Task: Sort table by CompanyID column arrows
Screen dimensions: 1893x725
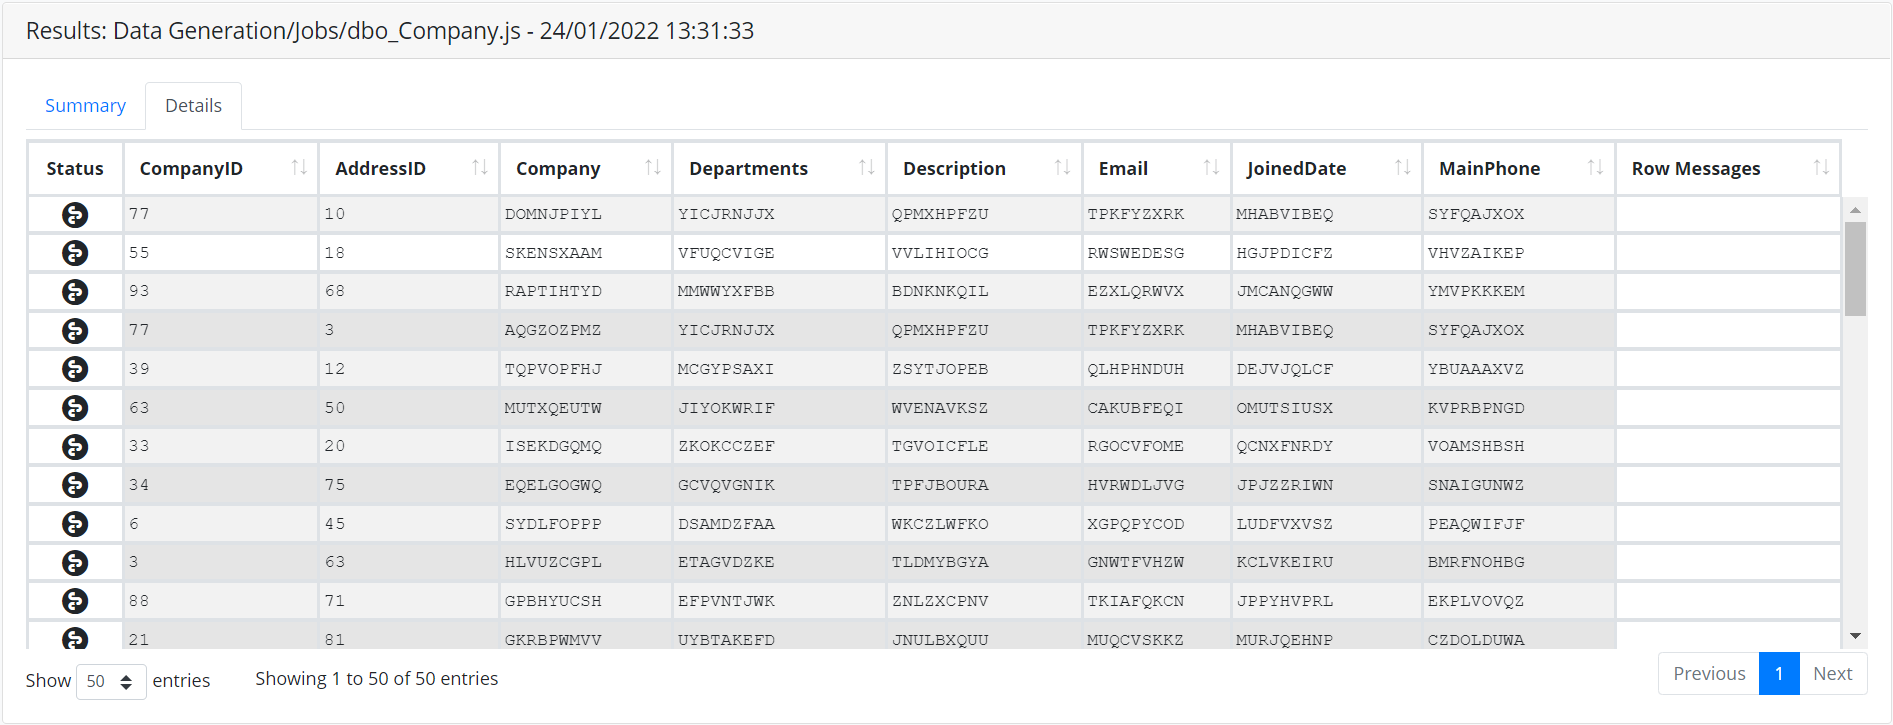Action: pyautogui.click(x=299, y=168)
